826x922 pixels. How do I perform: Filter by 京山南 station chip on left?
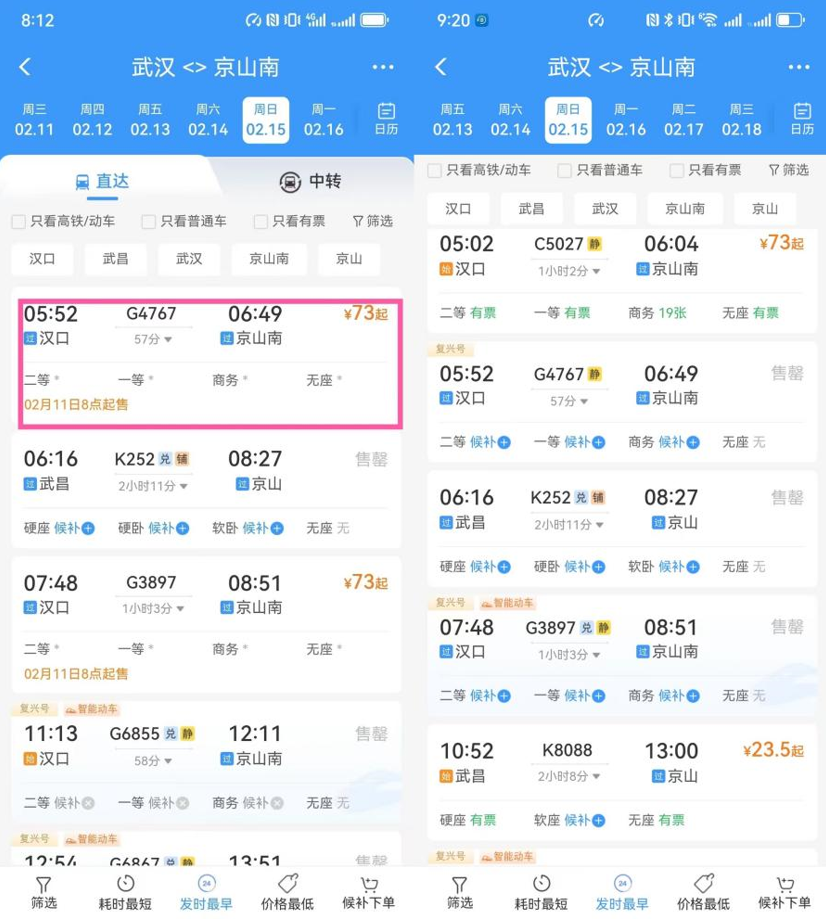click(269, 259)
